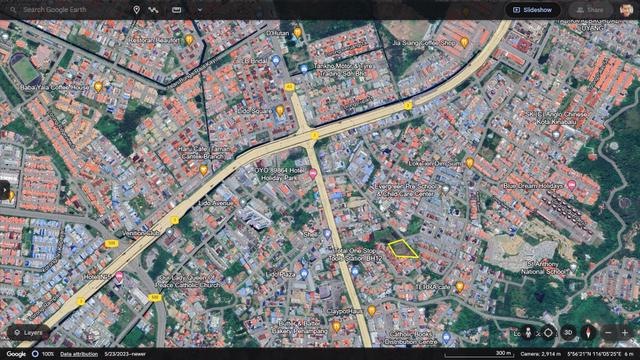Click the Jia Siang Coffee Shop marker
This screenshot has width=640, height=360.
464,42
